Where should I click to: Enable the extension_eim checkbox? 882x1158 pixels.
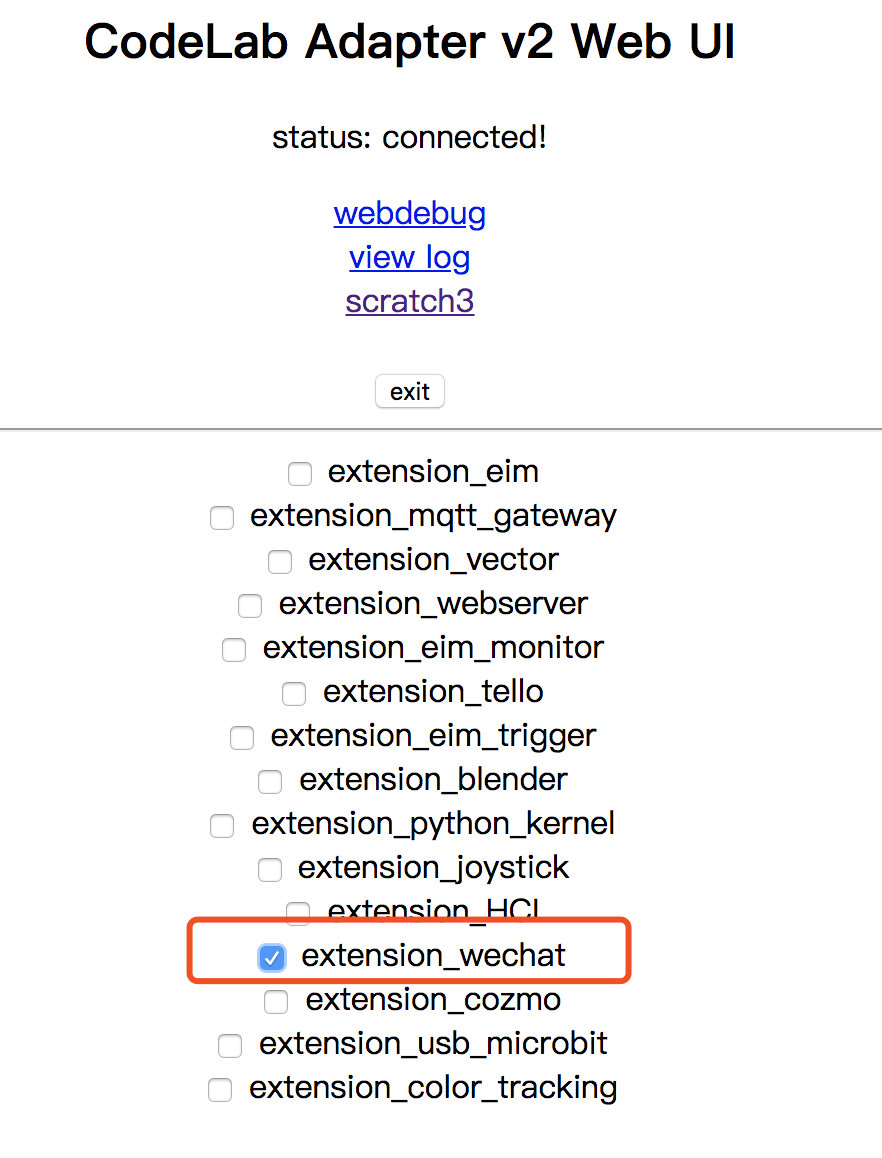point(299,473)
